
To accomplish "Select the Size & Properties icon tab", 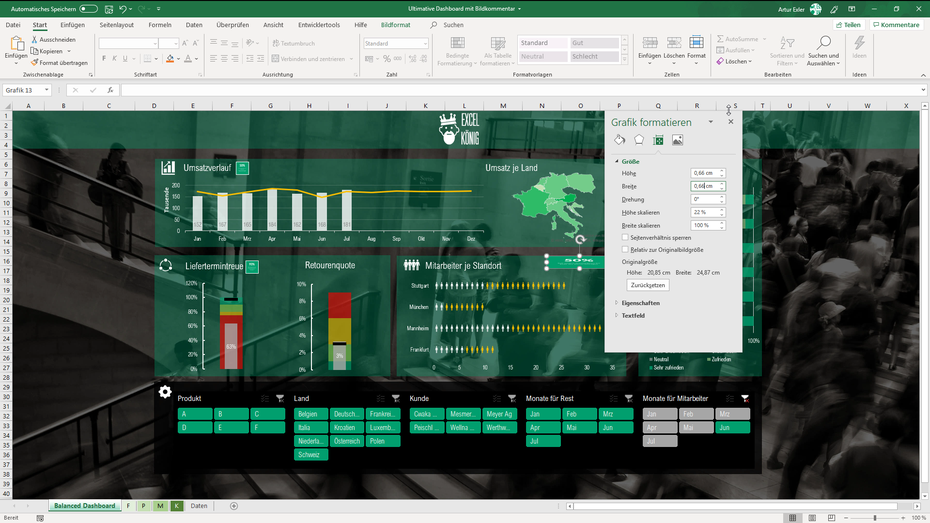I will [658, 140].
